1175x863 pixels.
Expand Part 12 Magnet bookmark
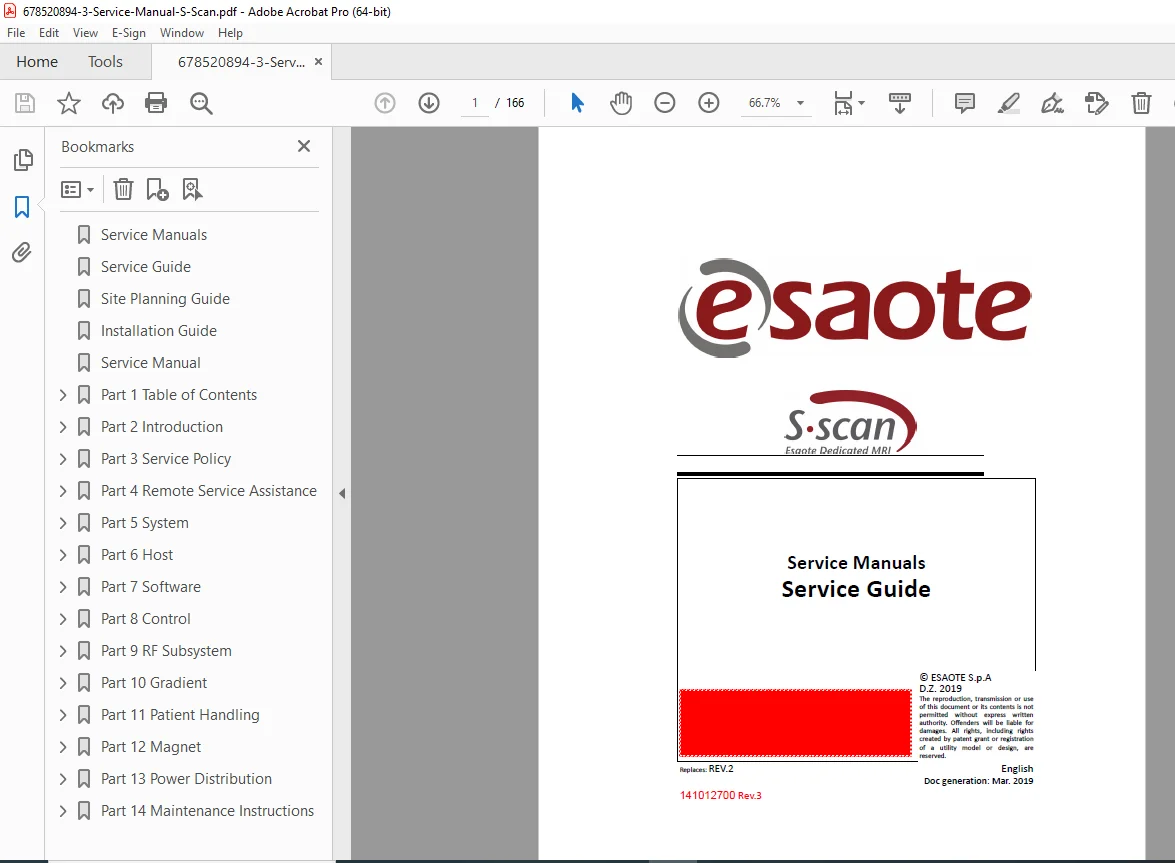click(63, 747)
